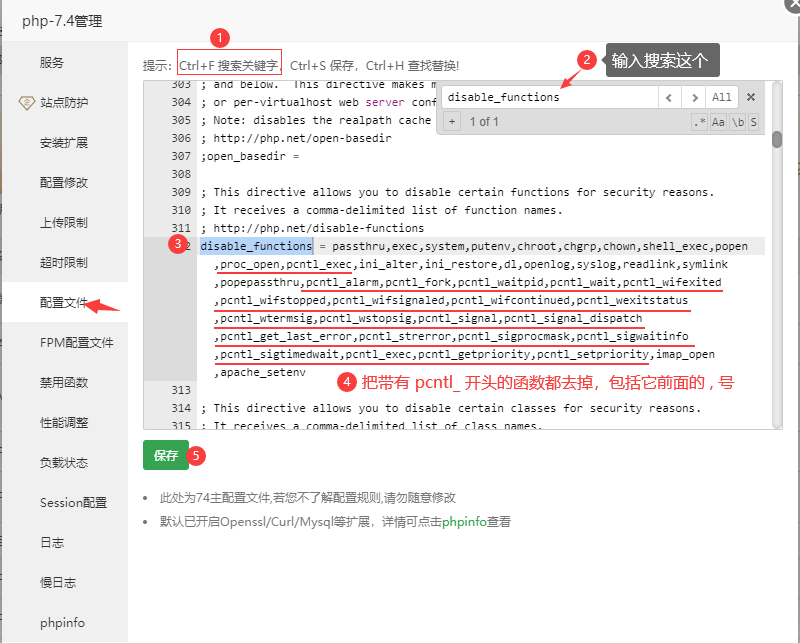Viewport: 800px width, 643px height.
Task: Open the phpinfo link in the note
Action: (464, 522)
